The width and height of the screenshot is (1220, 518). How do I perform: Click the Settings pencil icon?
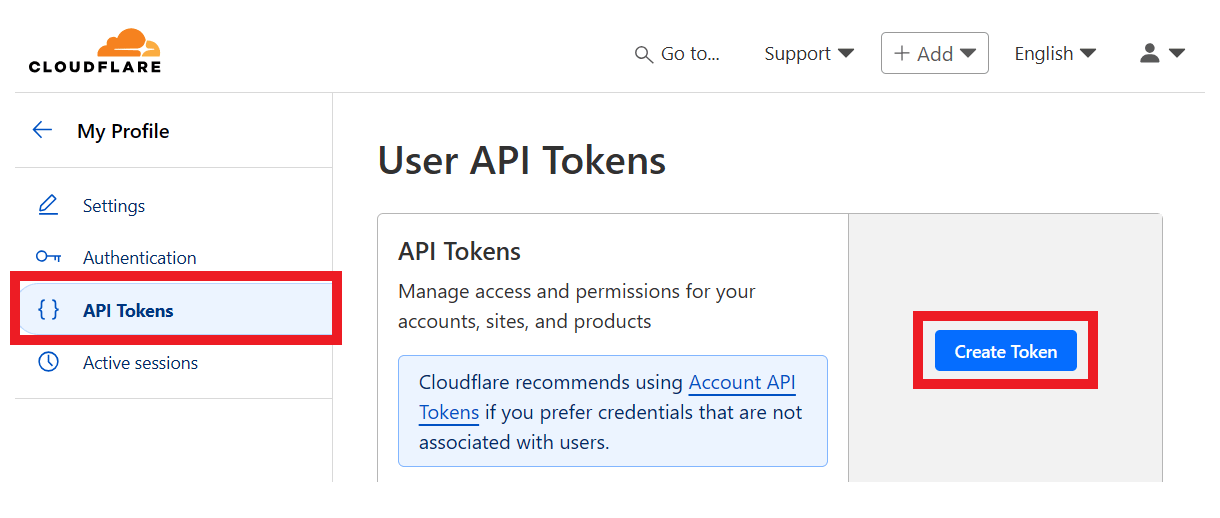tap(48, 205)
